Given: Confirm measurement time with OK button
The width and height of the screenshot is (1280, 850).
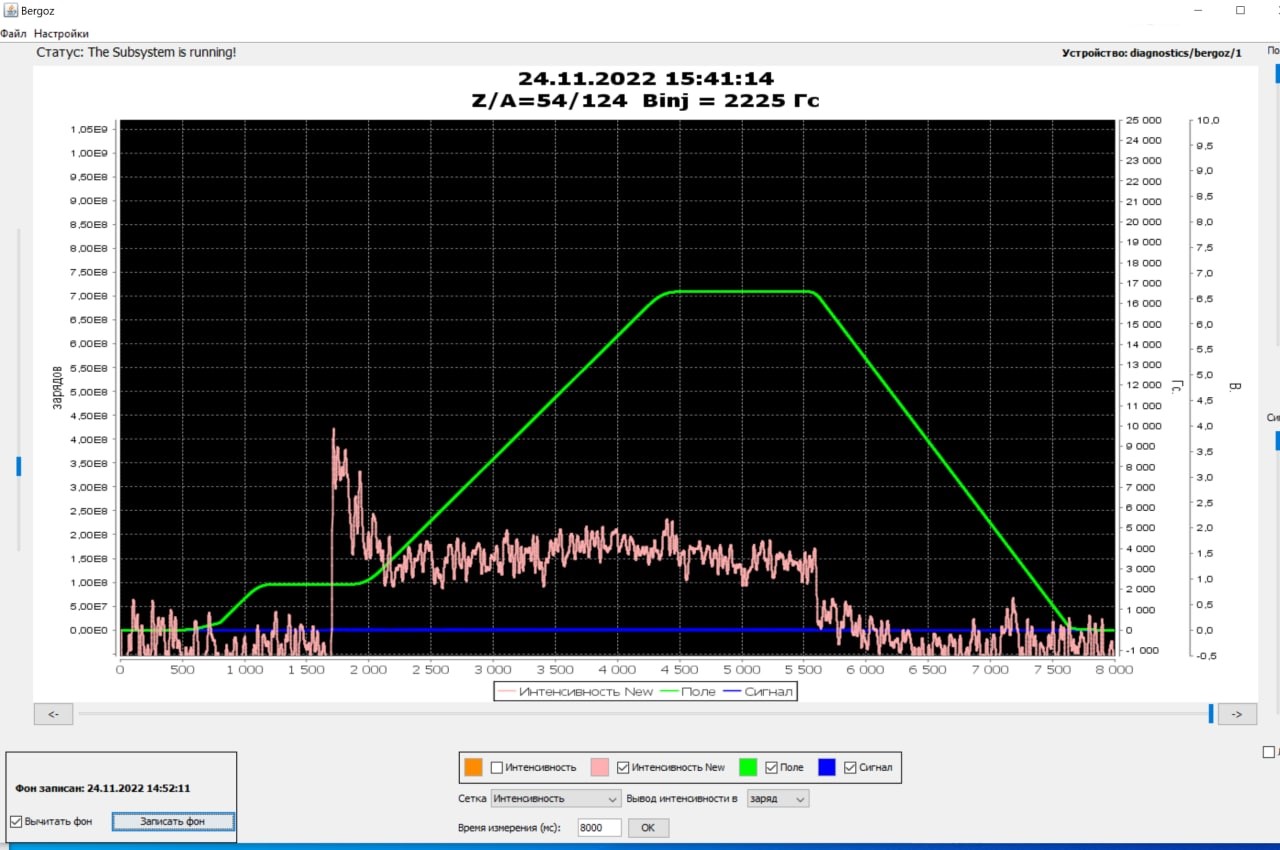Looking at the screenshot, I should 647,827.
